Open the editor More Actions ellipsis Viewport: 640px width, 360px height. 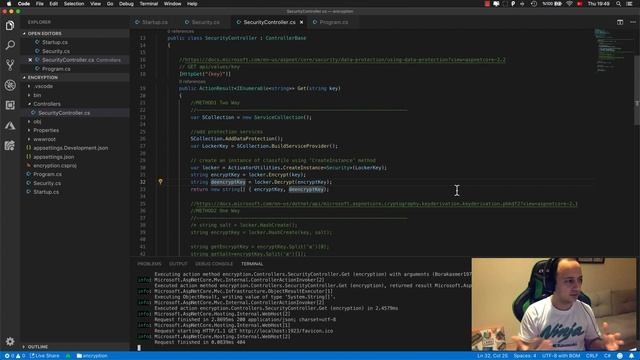(x=633, y=22)
